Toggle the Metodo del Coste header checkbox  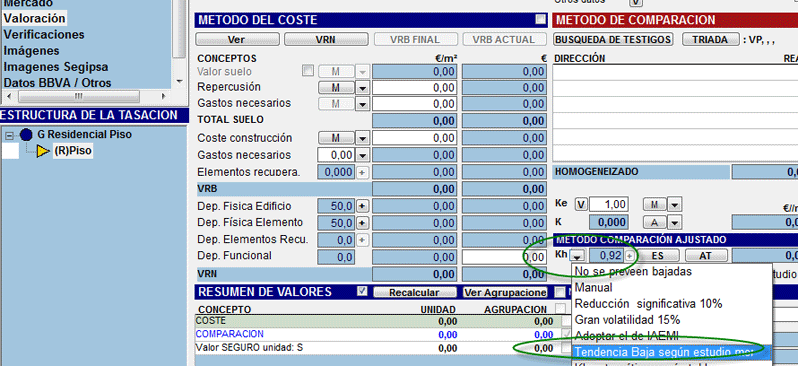[540, 19]
